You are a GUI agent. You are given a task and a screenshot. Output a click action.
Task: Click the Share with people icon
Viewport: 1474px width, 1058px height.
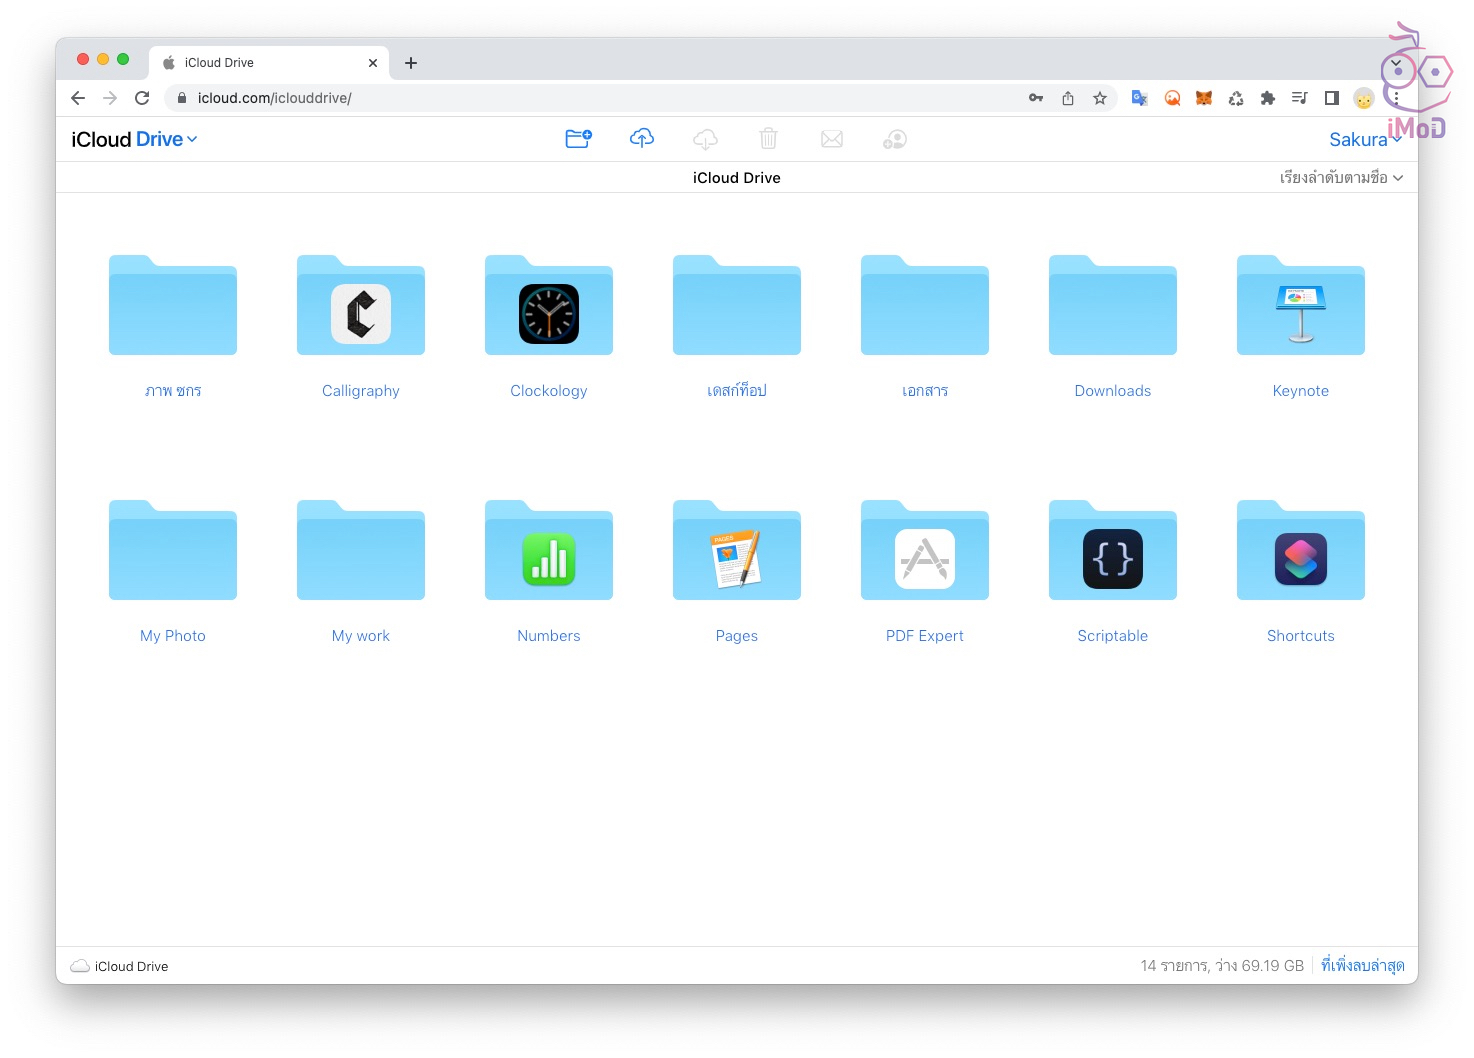pos(895,139)
